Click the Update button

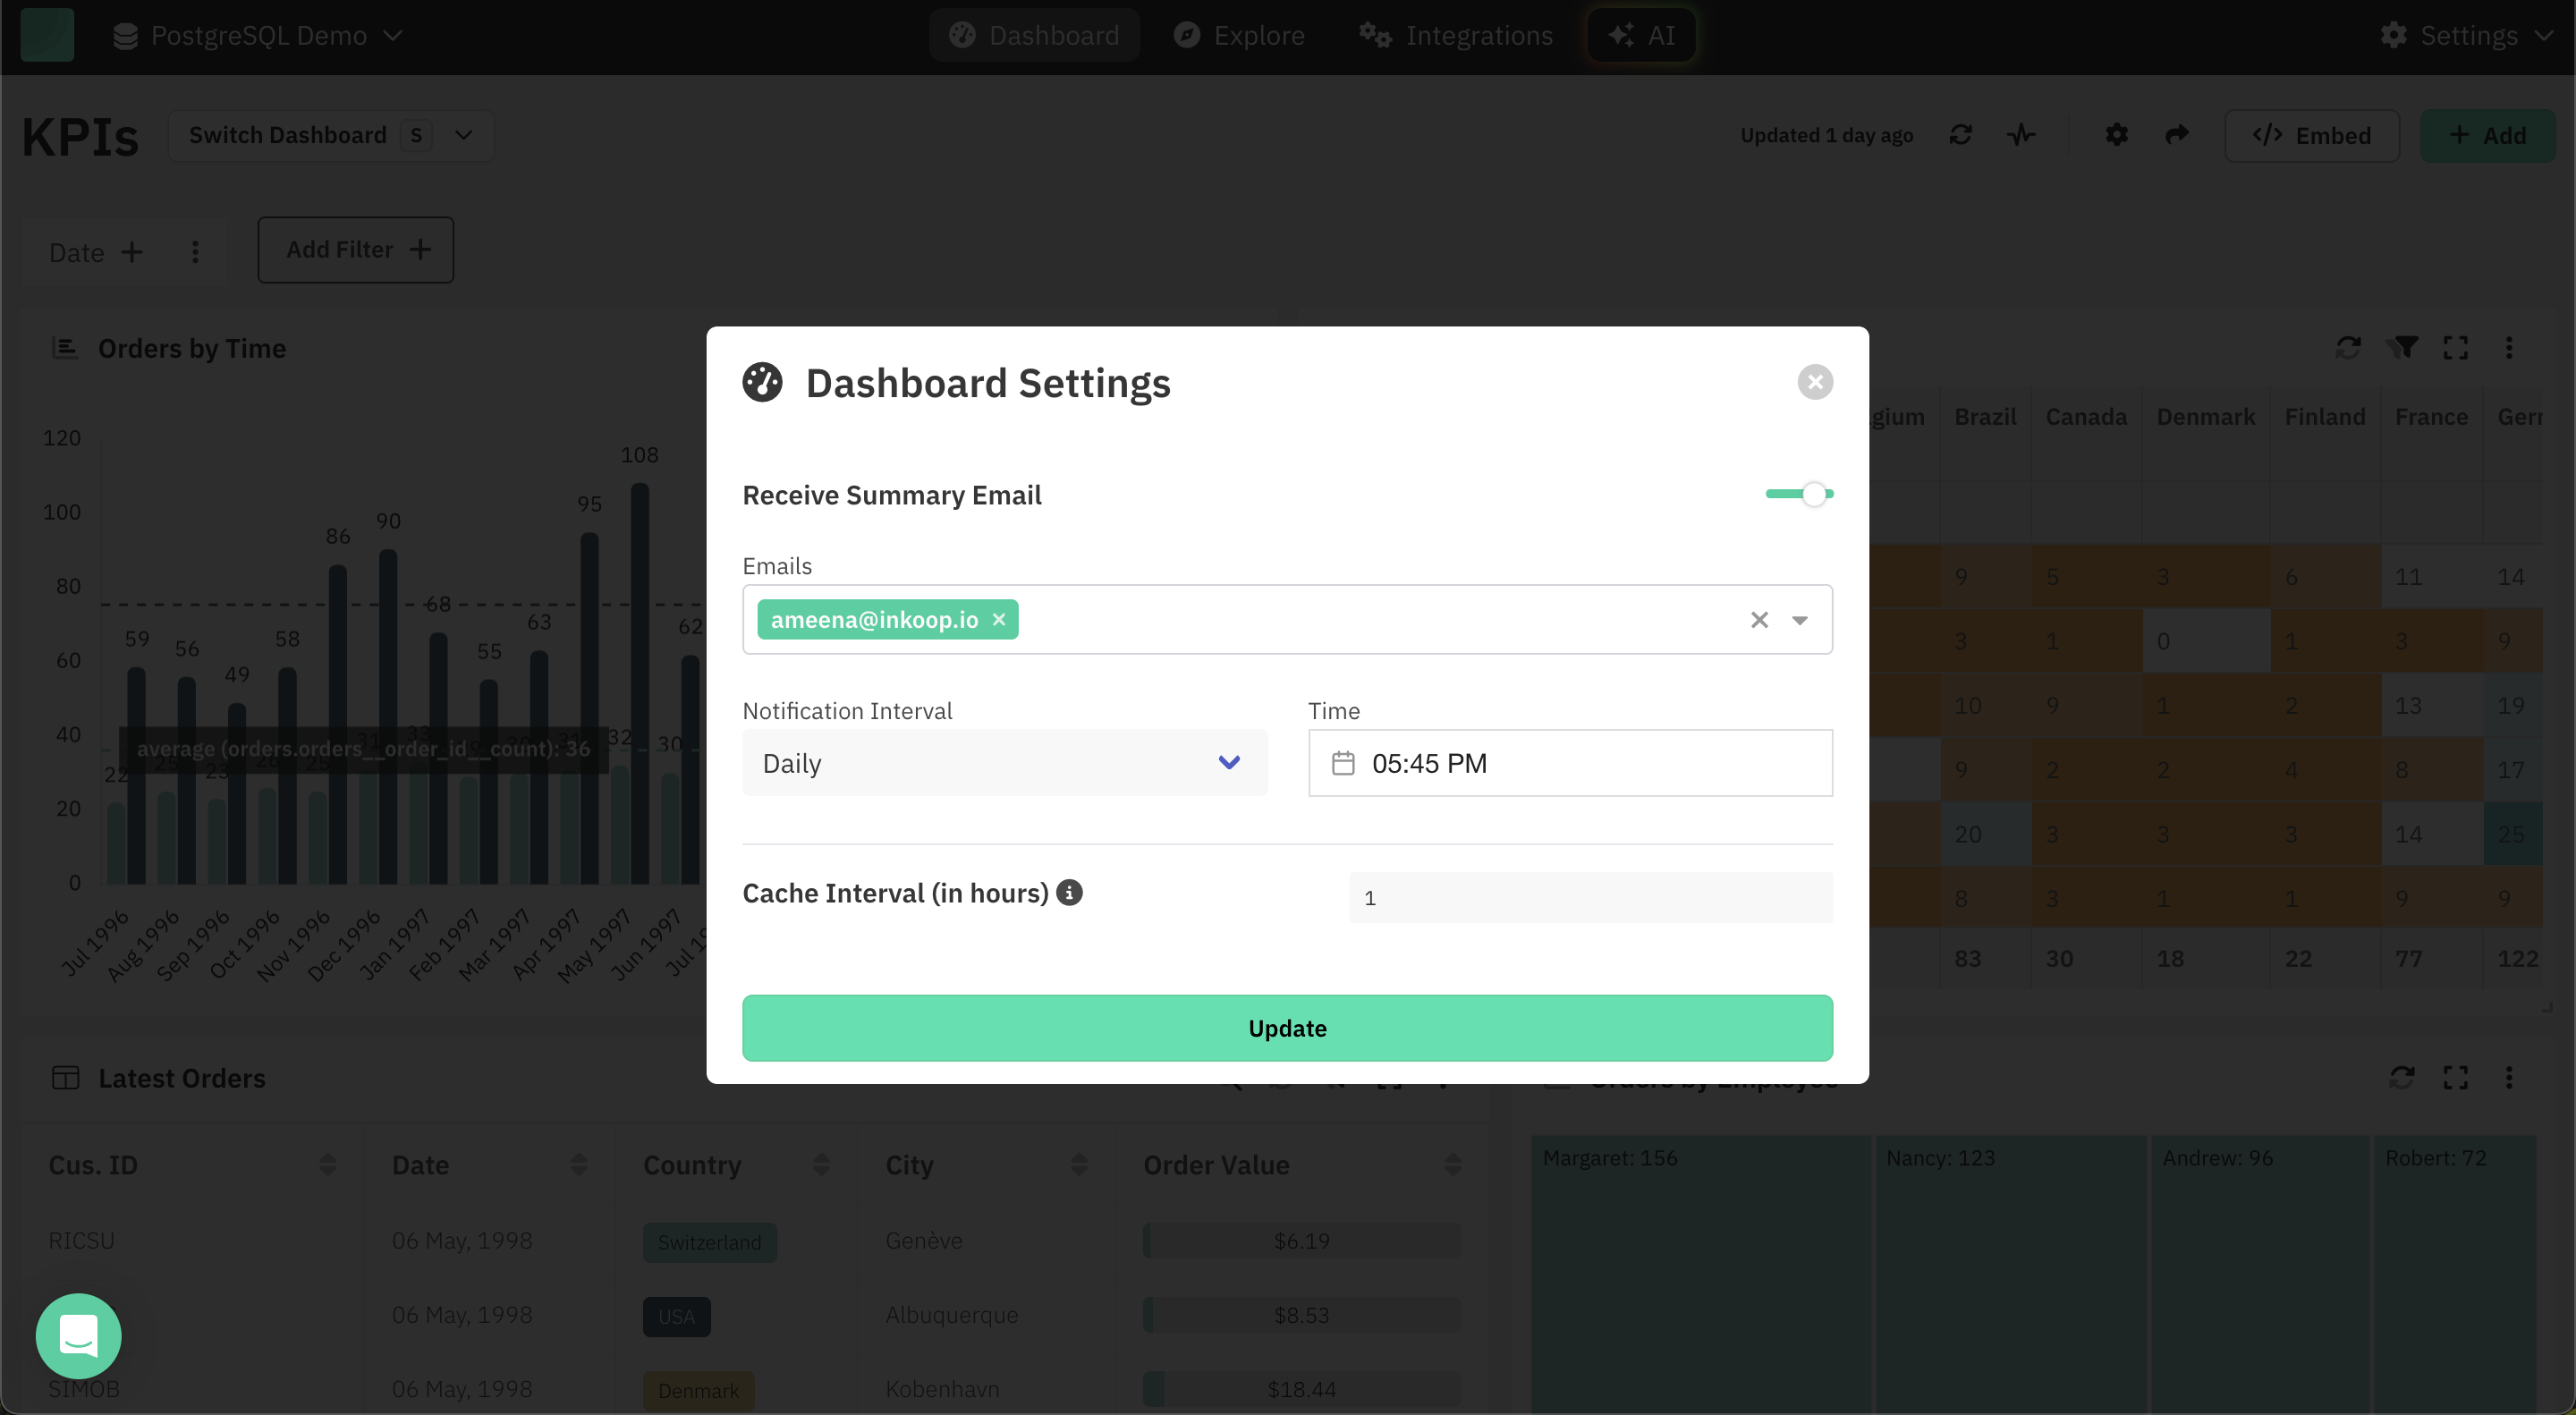(x=1287, y=1028)
